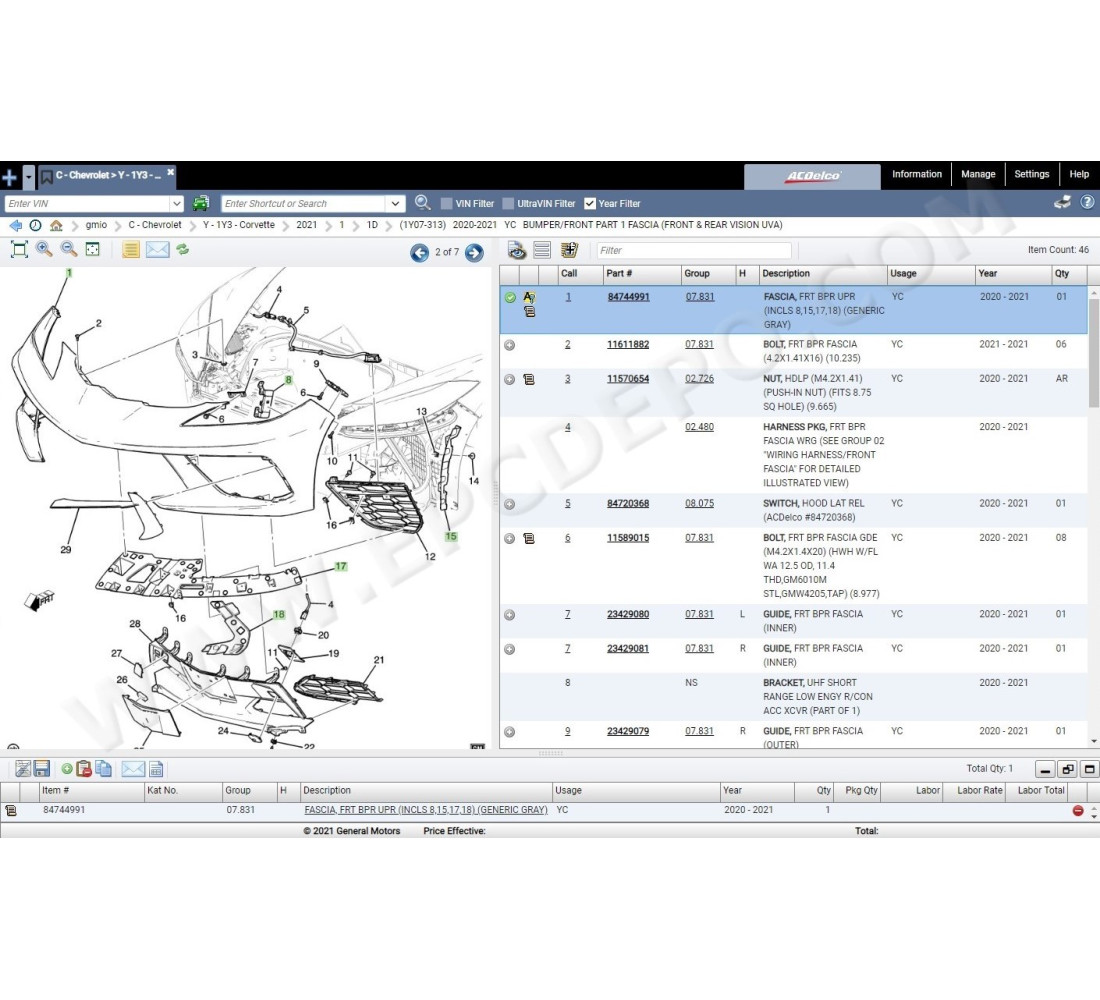The width and height of the screenshot is (1100, 1000).
Task: Open part number 11611882 link
Action: [x=627, y=345]
